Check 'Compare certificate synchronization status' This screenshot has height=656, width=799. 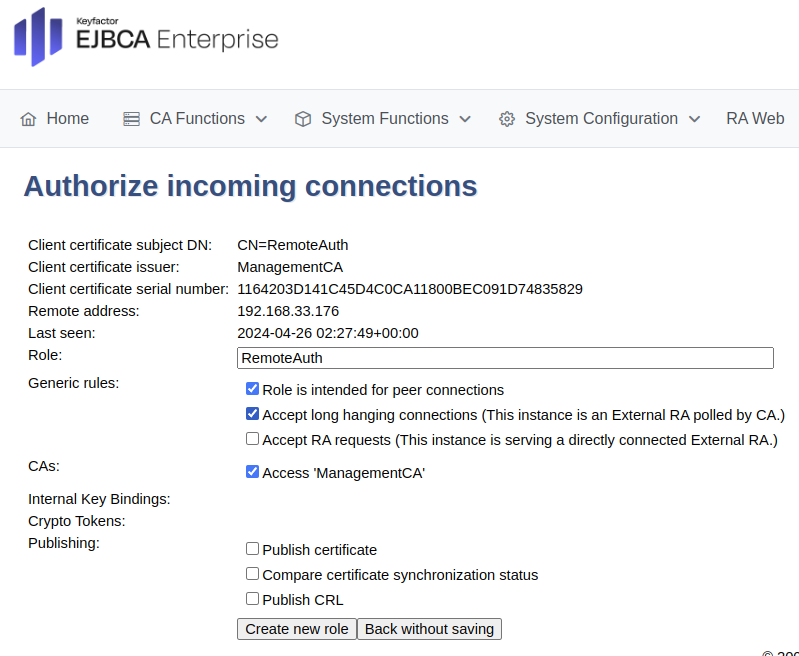click(x=253, y=574)
